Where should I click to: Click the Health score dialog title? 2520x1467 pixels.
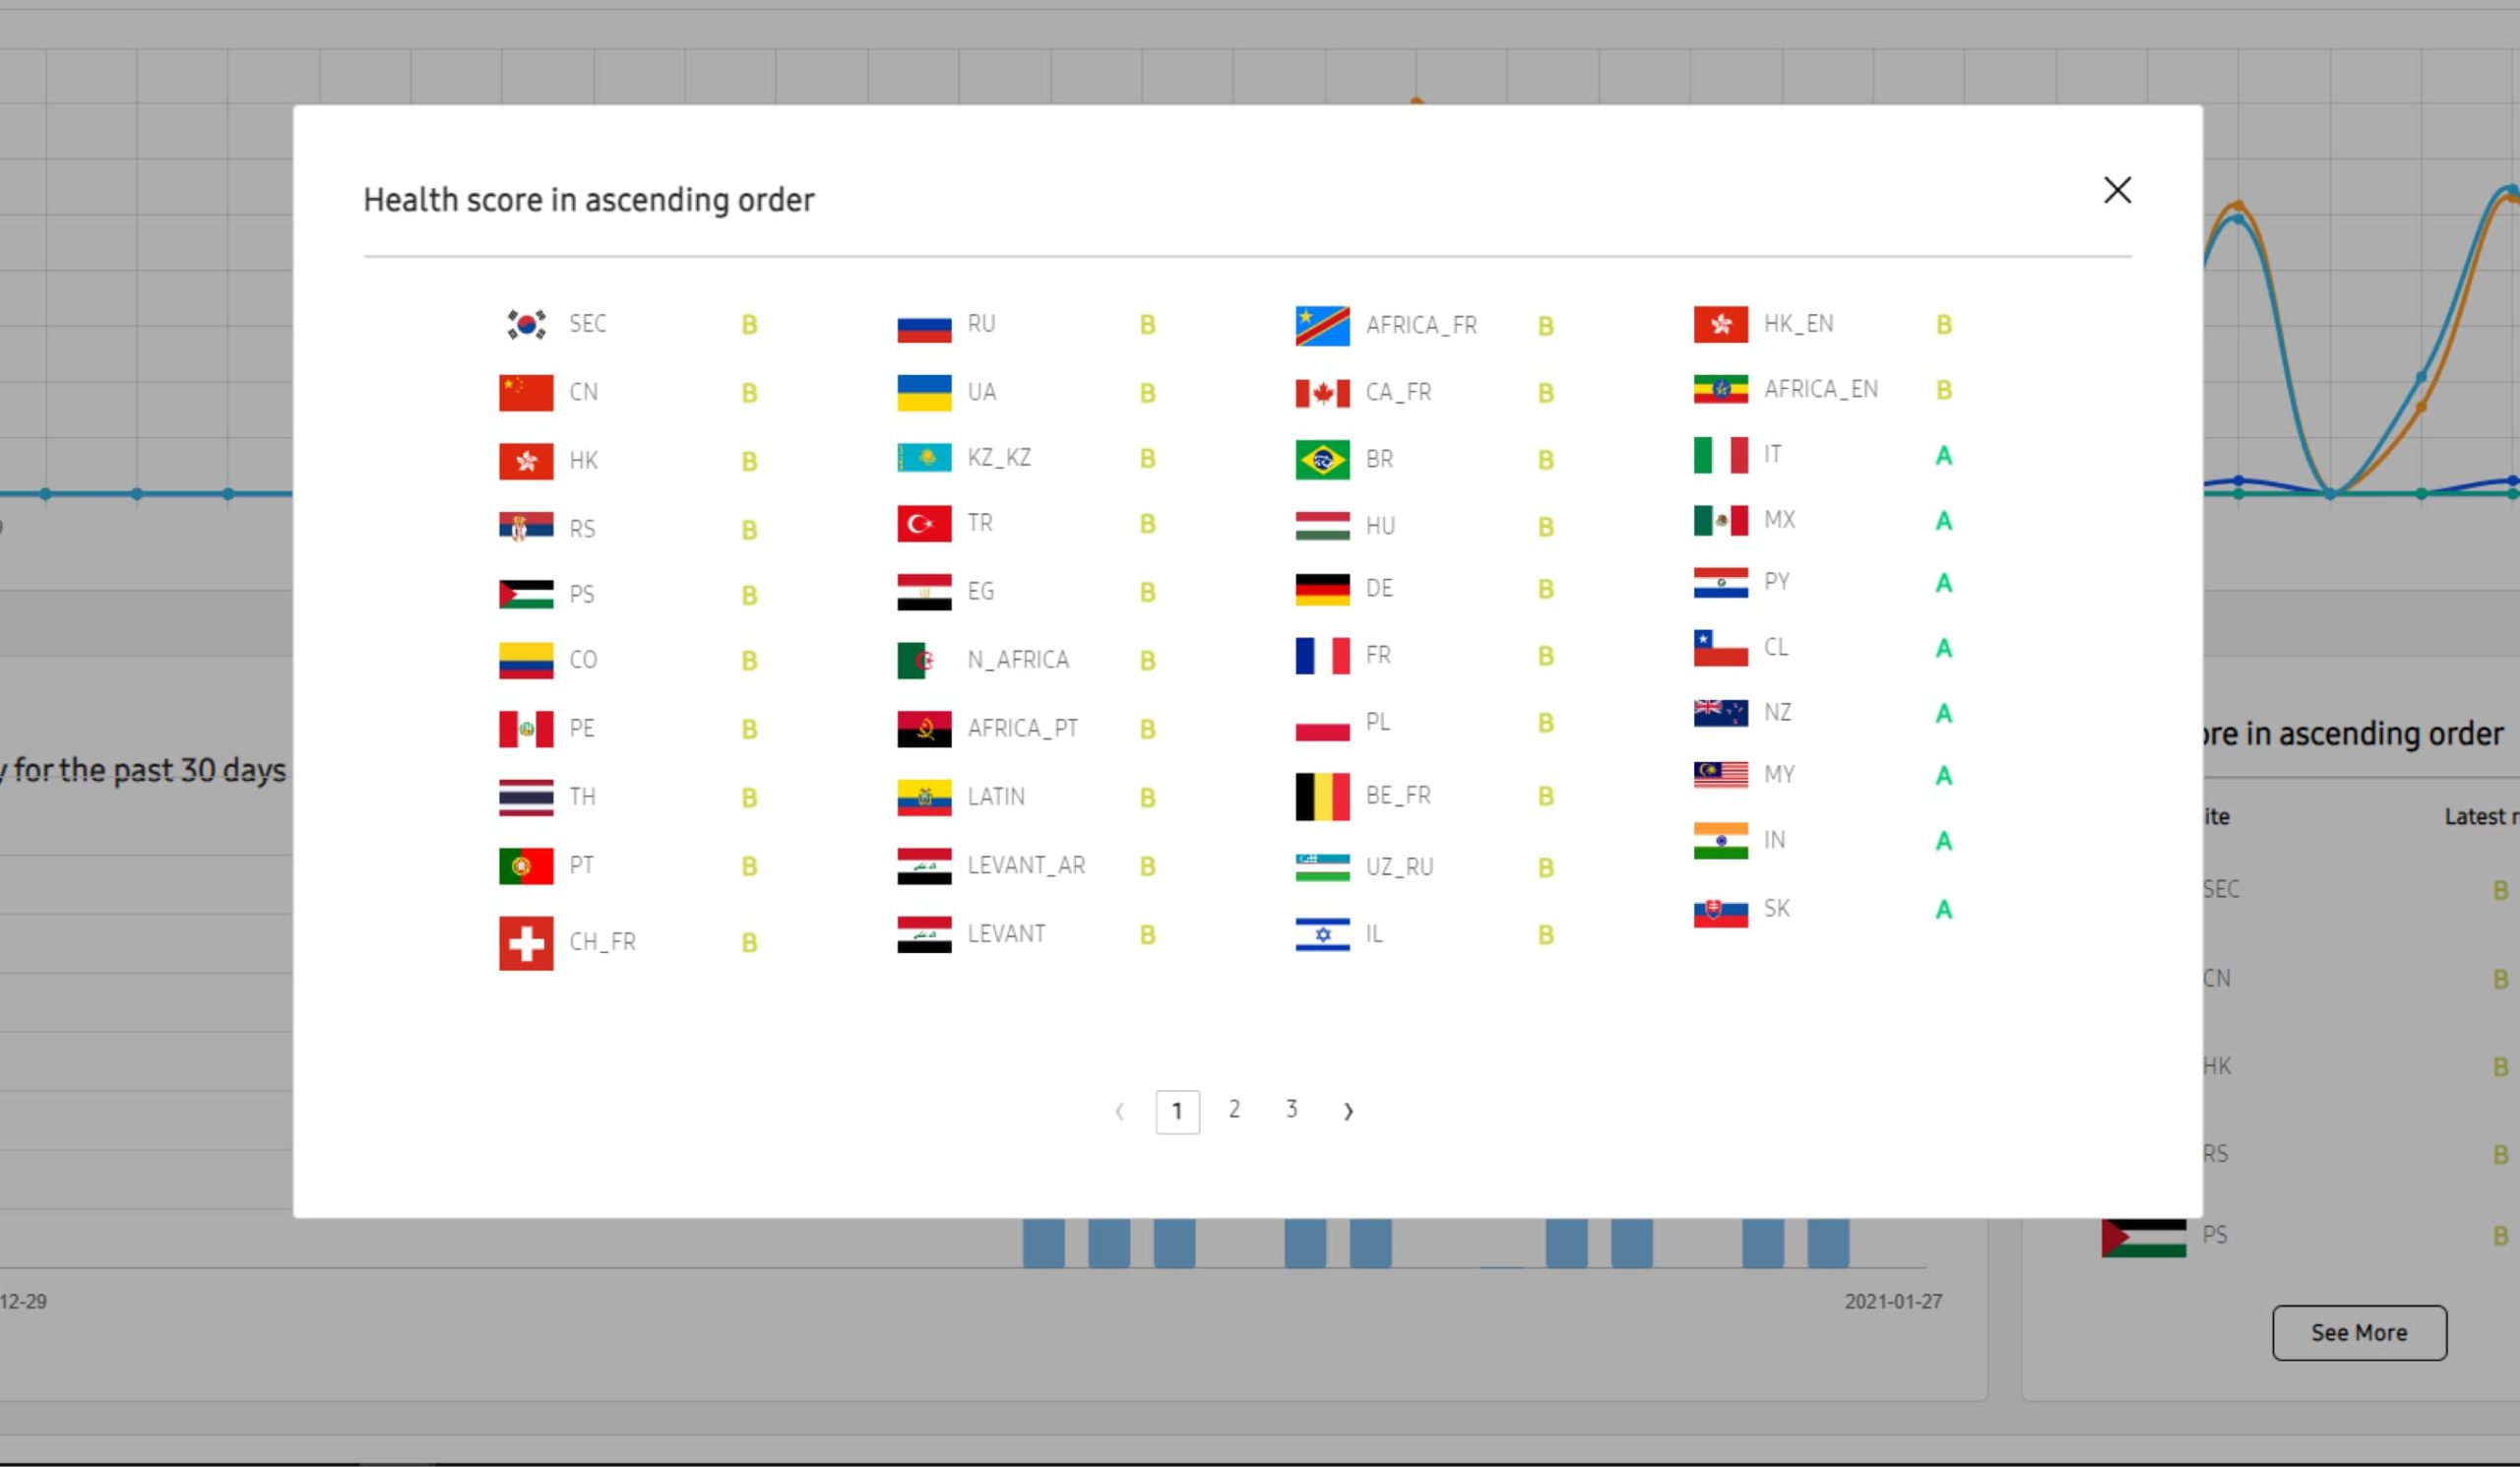(x=588, y=200)
